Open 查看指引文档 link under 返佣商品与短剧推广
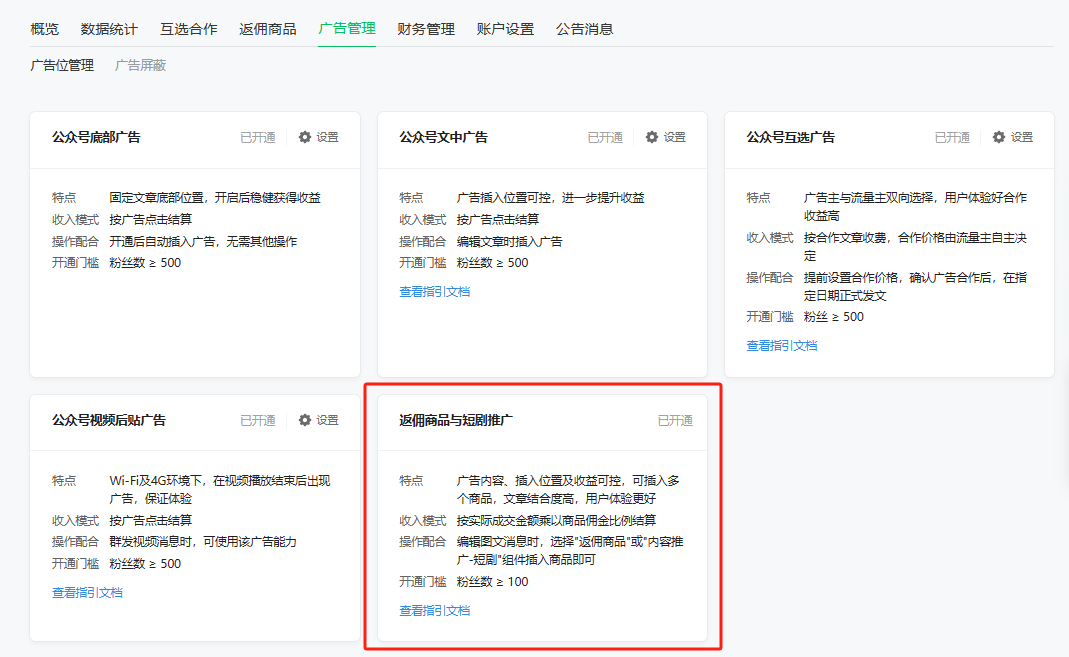This screenshot has height=657, width=1069. (434, 611)
